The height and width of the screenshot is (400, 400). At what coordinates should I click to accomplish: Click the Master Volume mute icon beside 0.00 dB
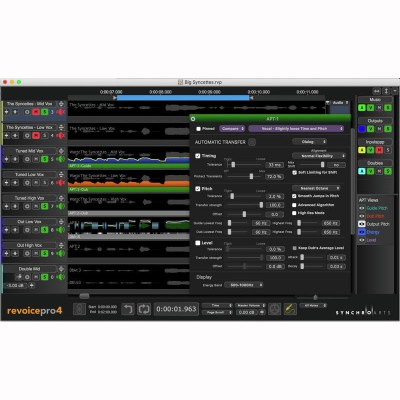coord(262,312)
